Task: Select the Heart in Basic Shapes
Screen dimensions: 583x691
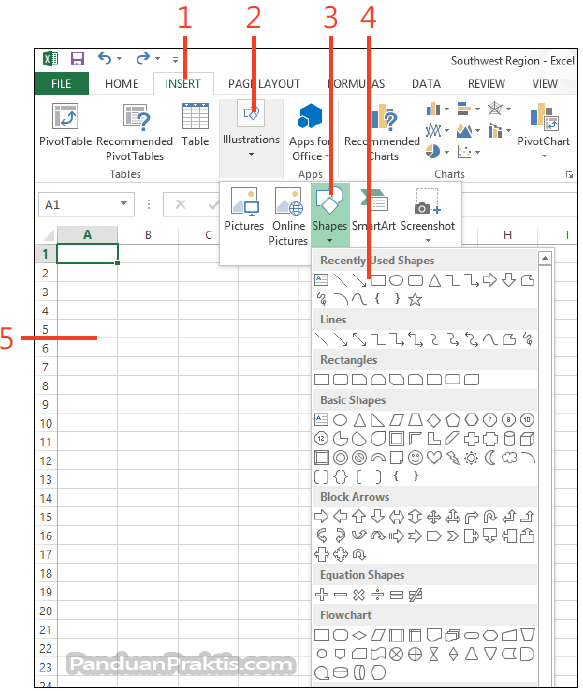Action: coord(434,457)
